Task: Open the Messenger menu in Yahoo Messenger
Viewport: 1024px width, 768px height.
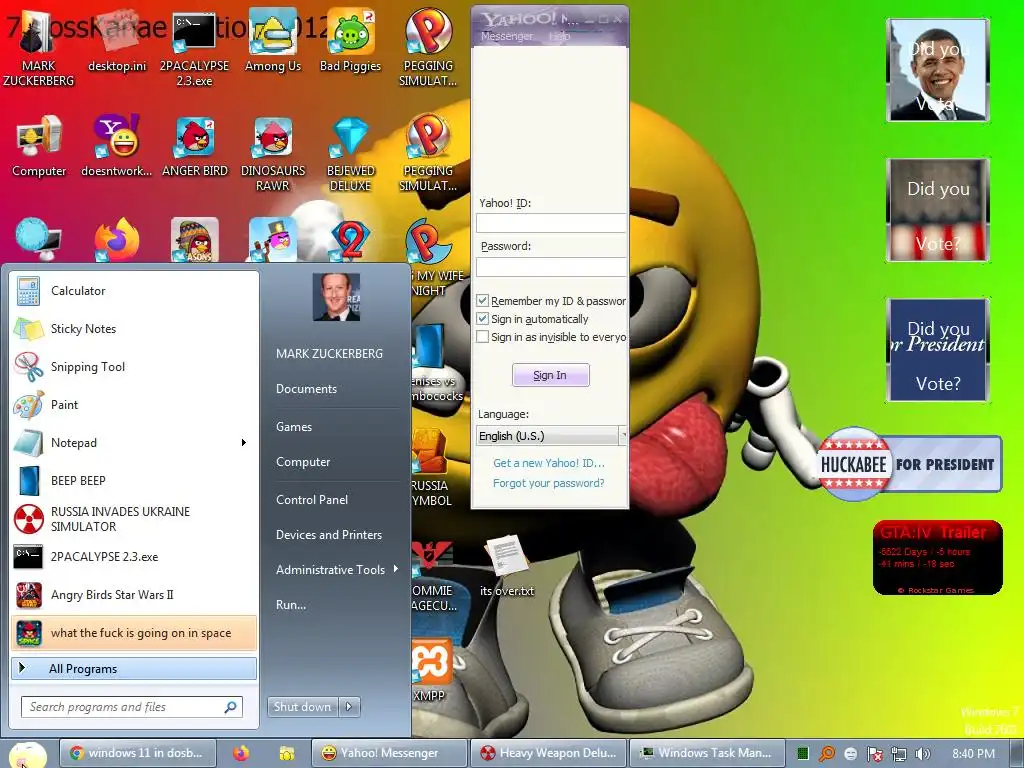Action: coord(507,37)
